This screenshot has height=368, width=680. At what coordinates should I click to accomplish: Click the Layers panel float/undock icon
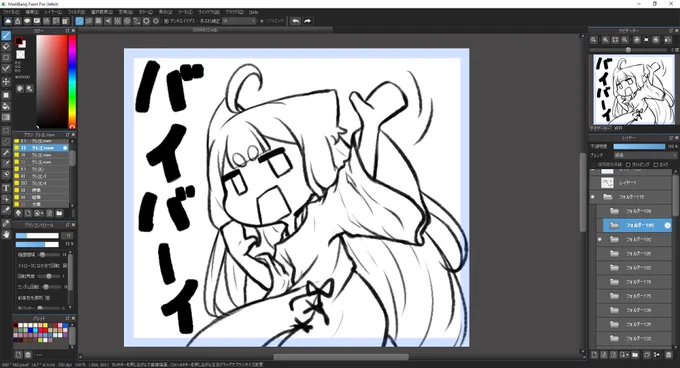[x=671, y=138]
